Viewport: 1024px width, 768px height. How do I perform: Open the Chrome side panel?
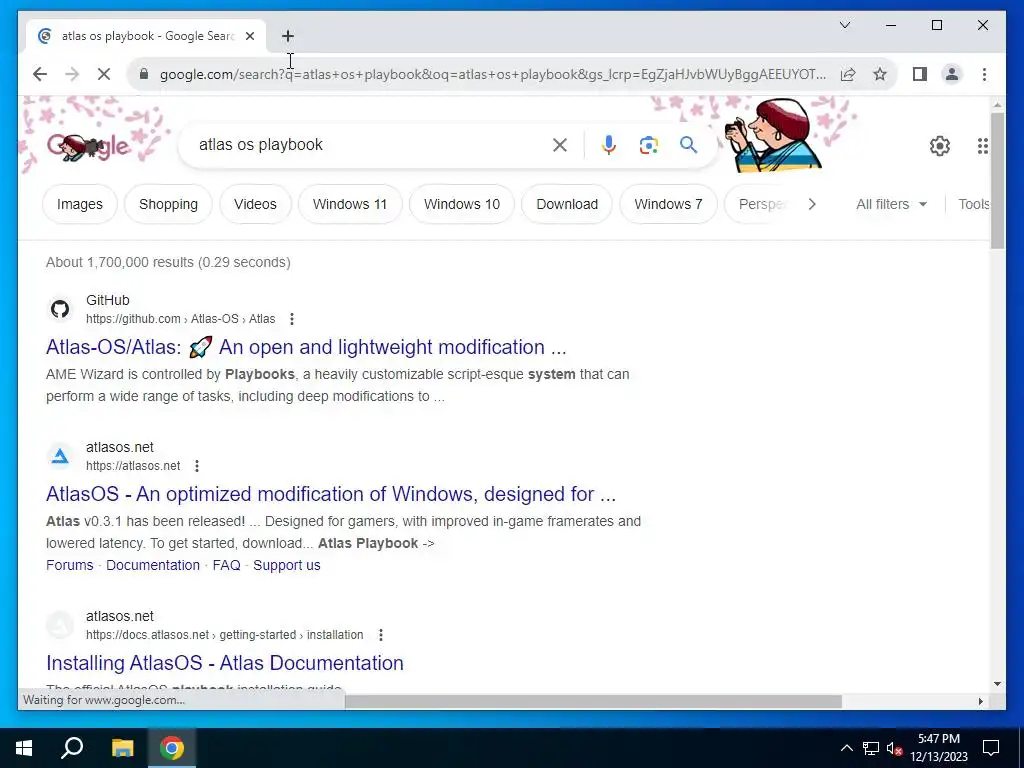tap(920, 74)
